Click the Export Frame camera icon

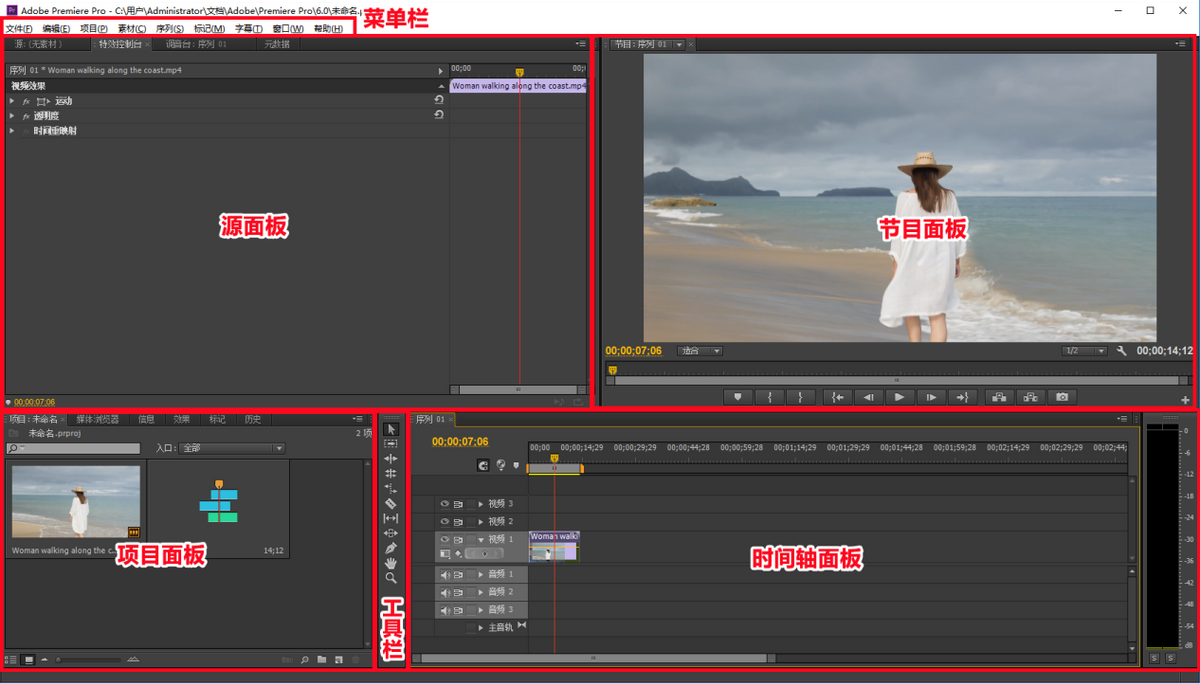[1062, 397]
